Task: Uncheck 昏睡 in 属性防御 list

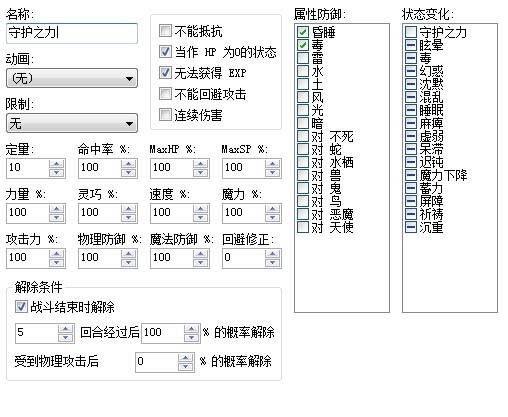Action: pos(303,32)
